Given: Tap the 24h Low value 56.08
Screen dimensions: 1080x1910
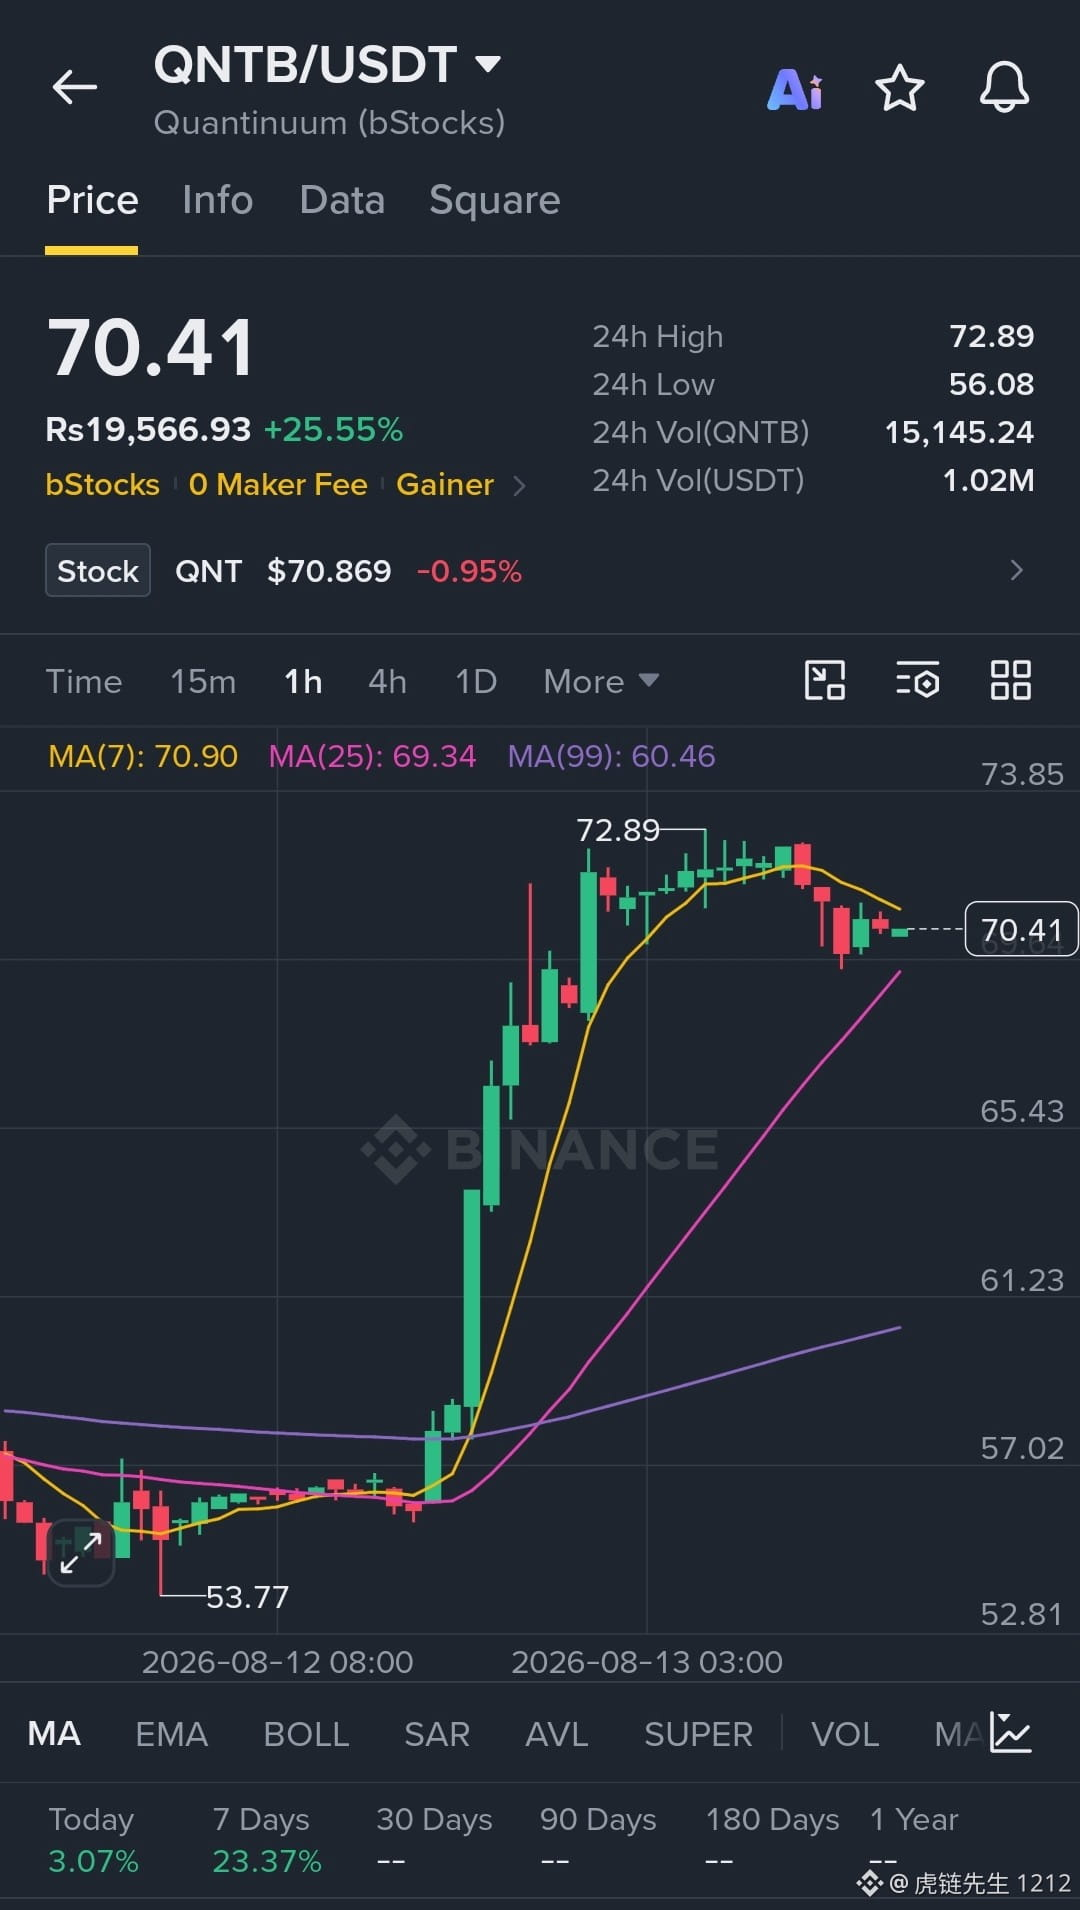Looking at the screenshot, I should click(991, 384).
